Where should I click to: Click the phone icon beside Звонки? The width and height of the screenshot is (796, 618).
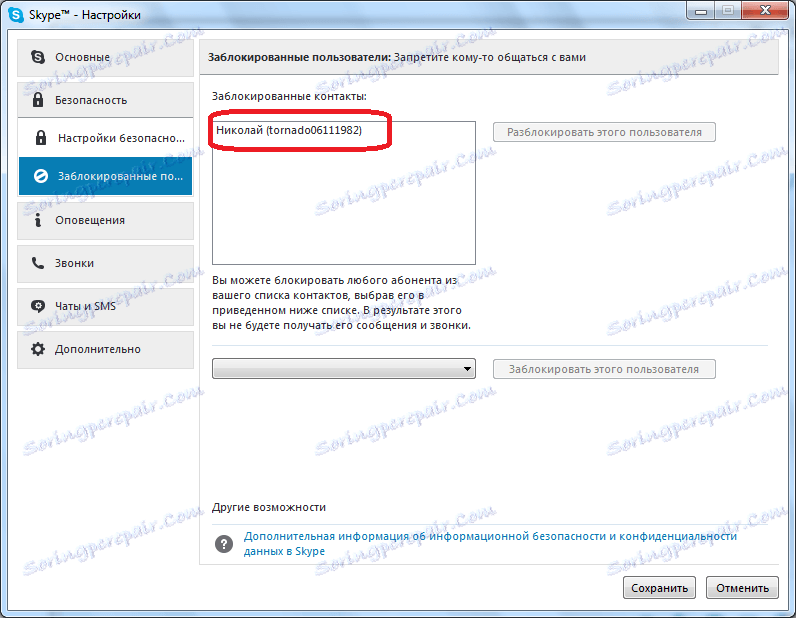[x=38, y=263]
